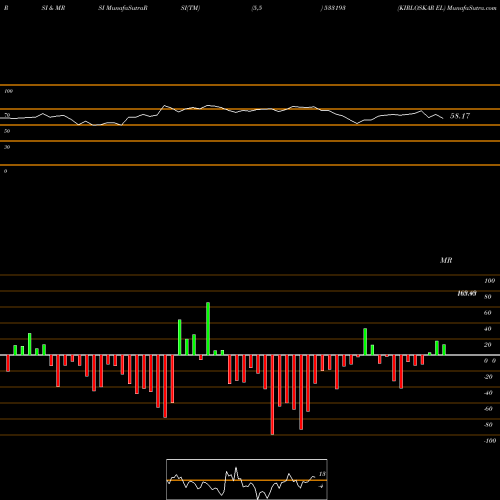Click the value 13 in mini chart
This screenshot has width=500, height=500.
click(x=322, y=474)
